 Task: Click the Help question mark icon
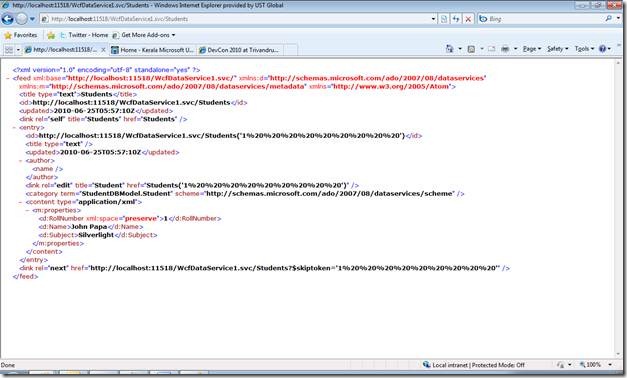point(602,49)
